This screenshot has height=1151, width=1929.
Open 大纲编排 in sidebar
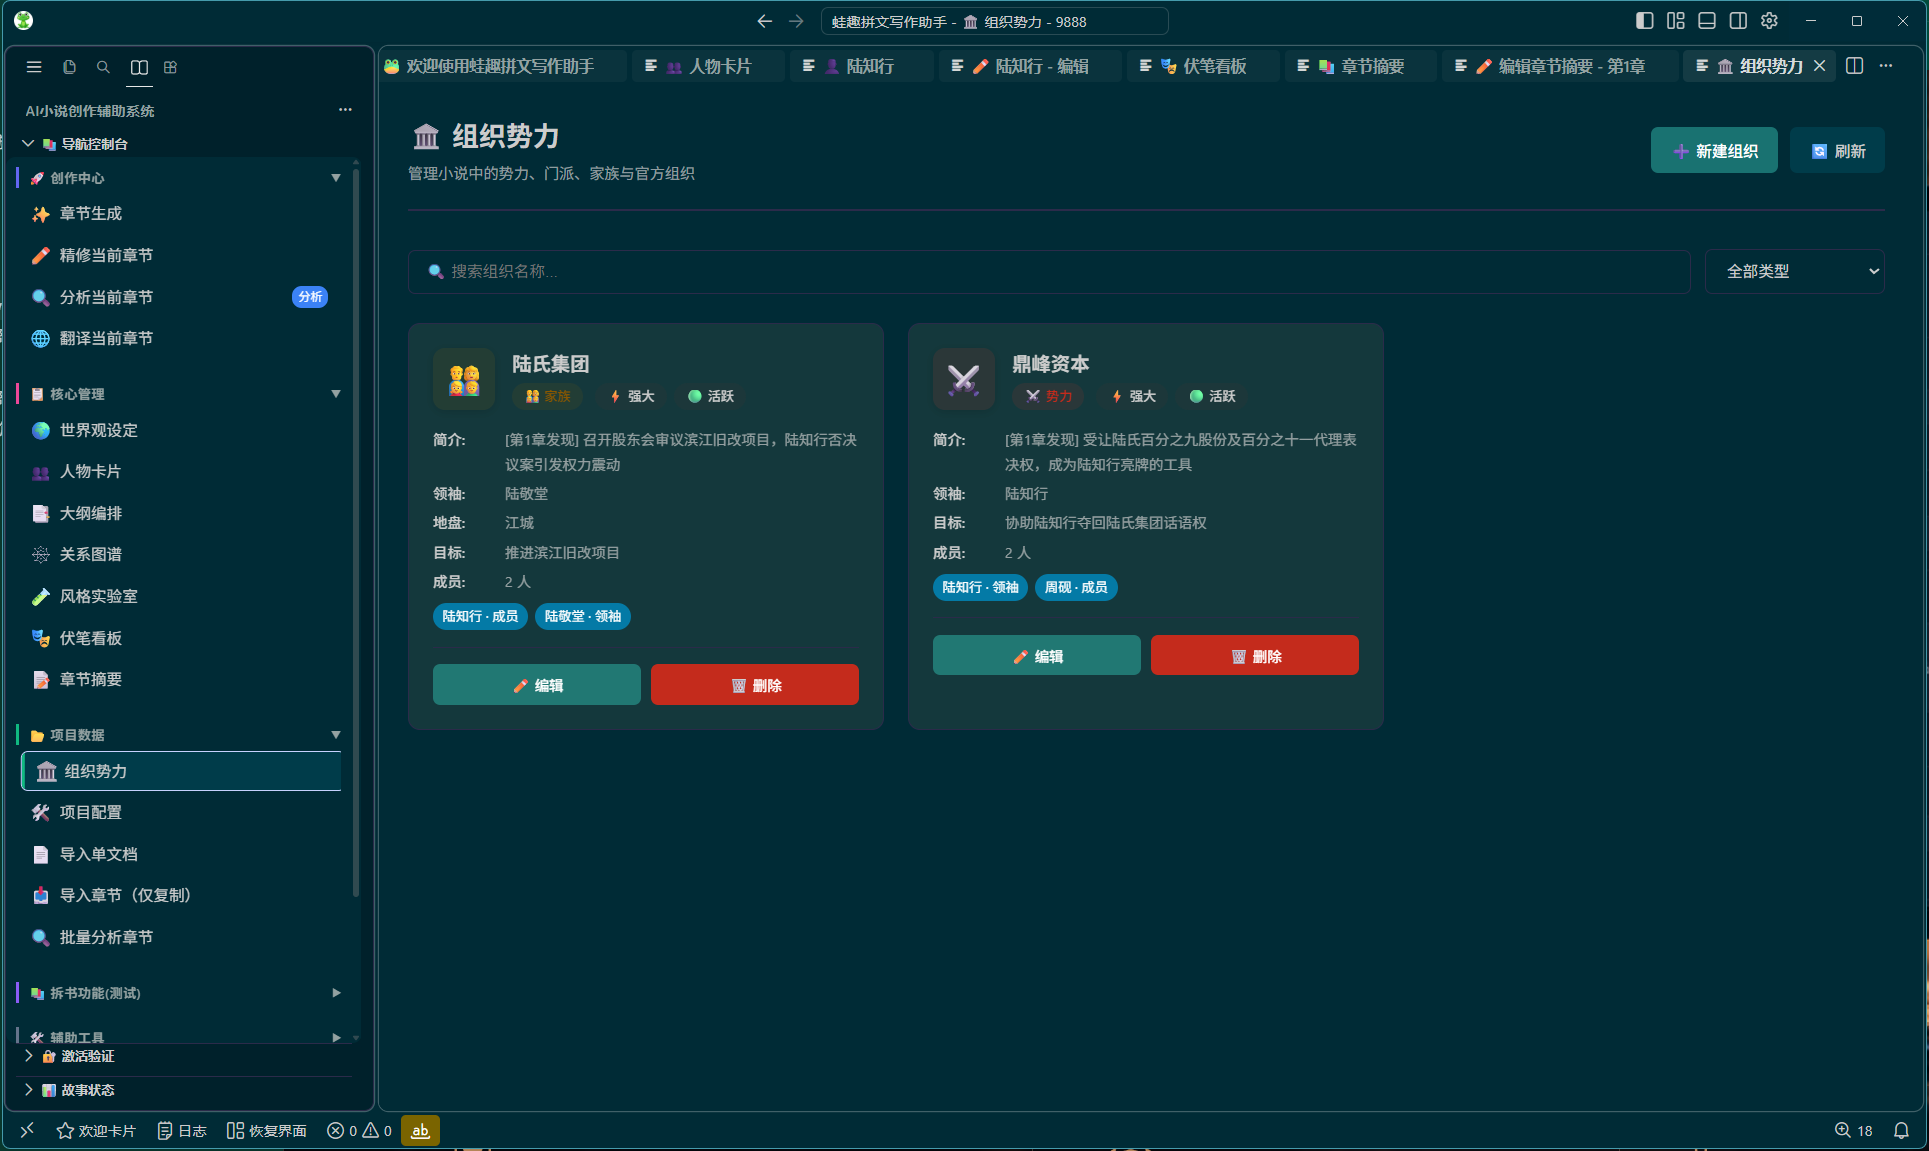click(x=181, y=514)
